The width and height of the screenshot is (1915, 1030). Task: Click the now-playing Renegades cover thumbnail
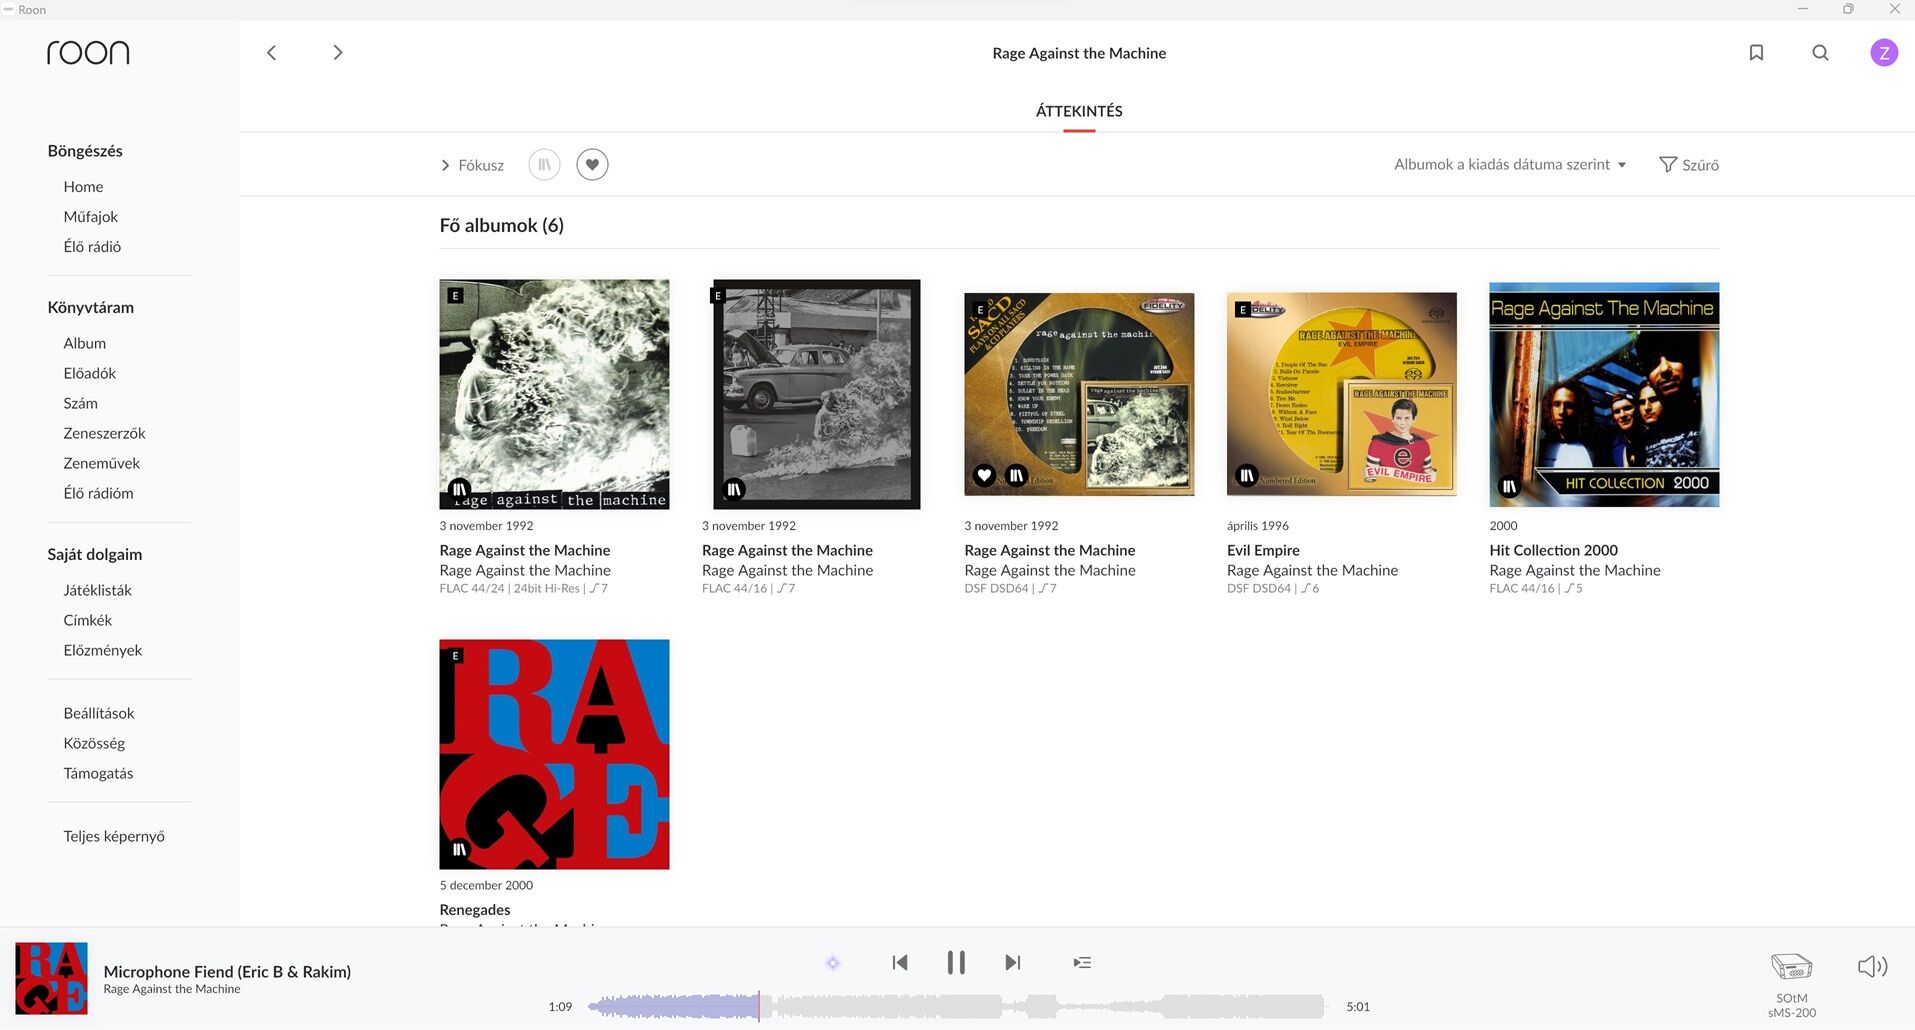coord(51,978)
